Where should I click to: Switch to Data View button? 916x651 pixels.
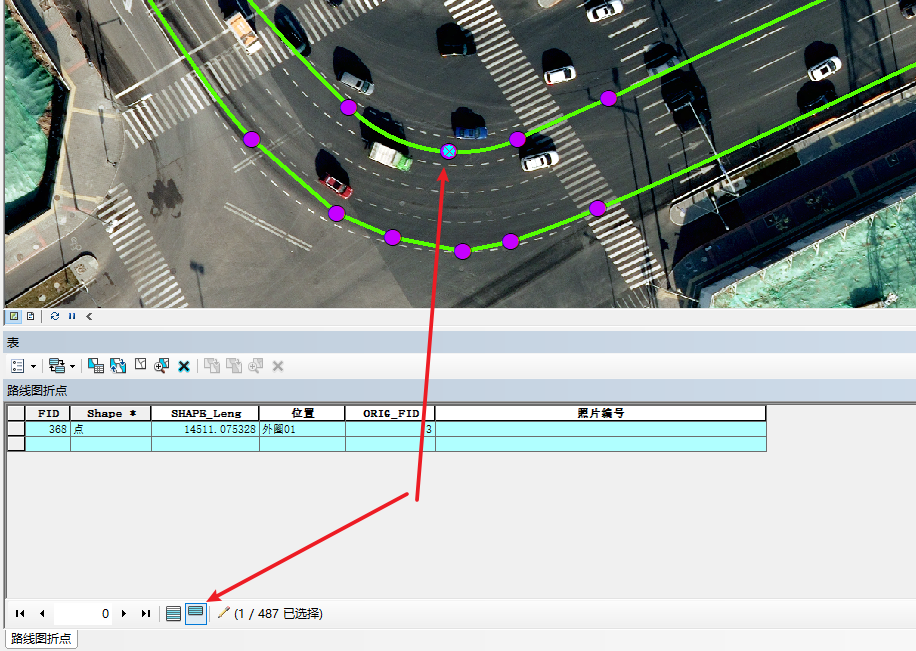(x=14, y=316)
